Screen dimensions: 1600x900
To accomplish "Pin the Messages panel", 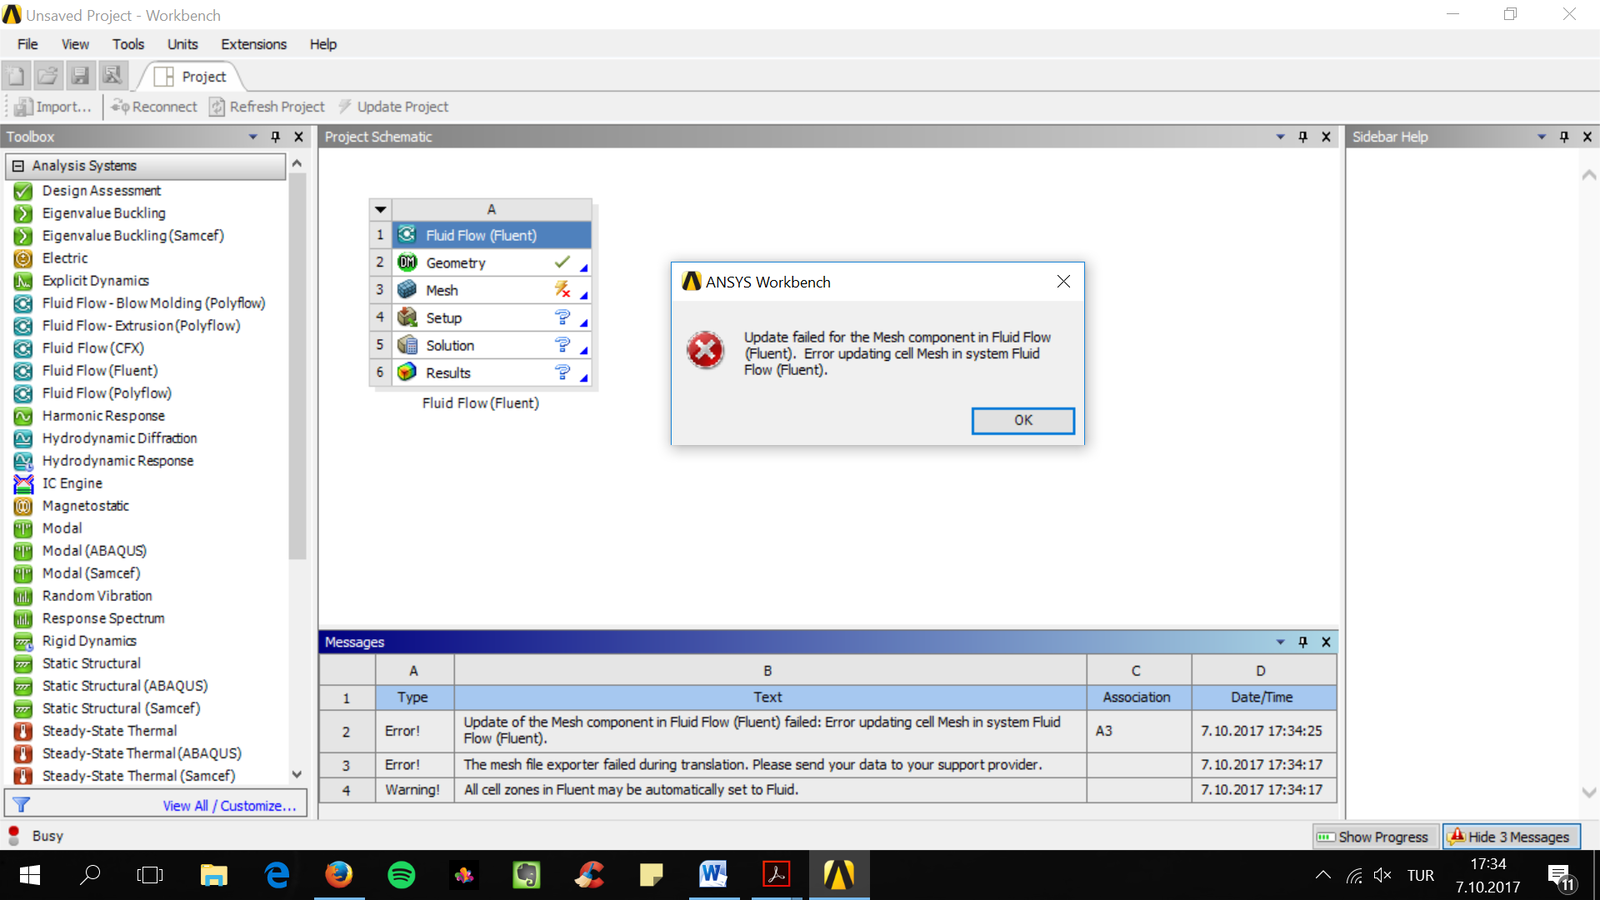I will pyautogui.click(x=1303, y=642).
